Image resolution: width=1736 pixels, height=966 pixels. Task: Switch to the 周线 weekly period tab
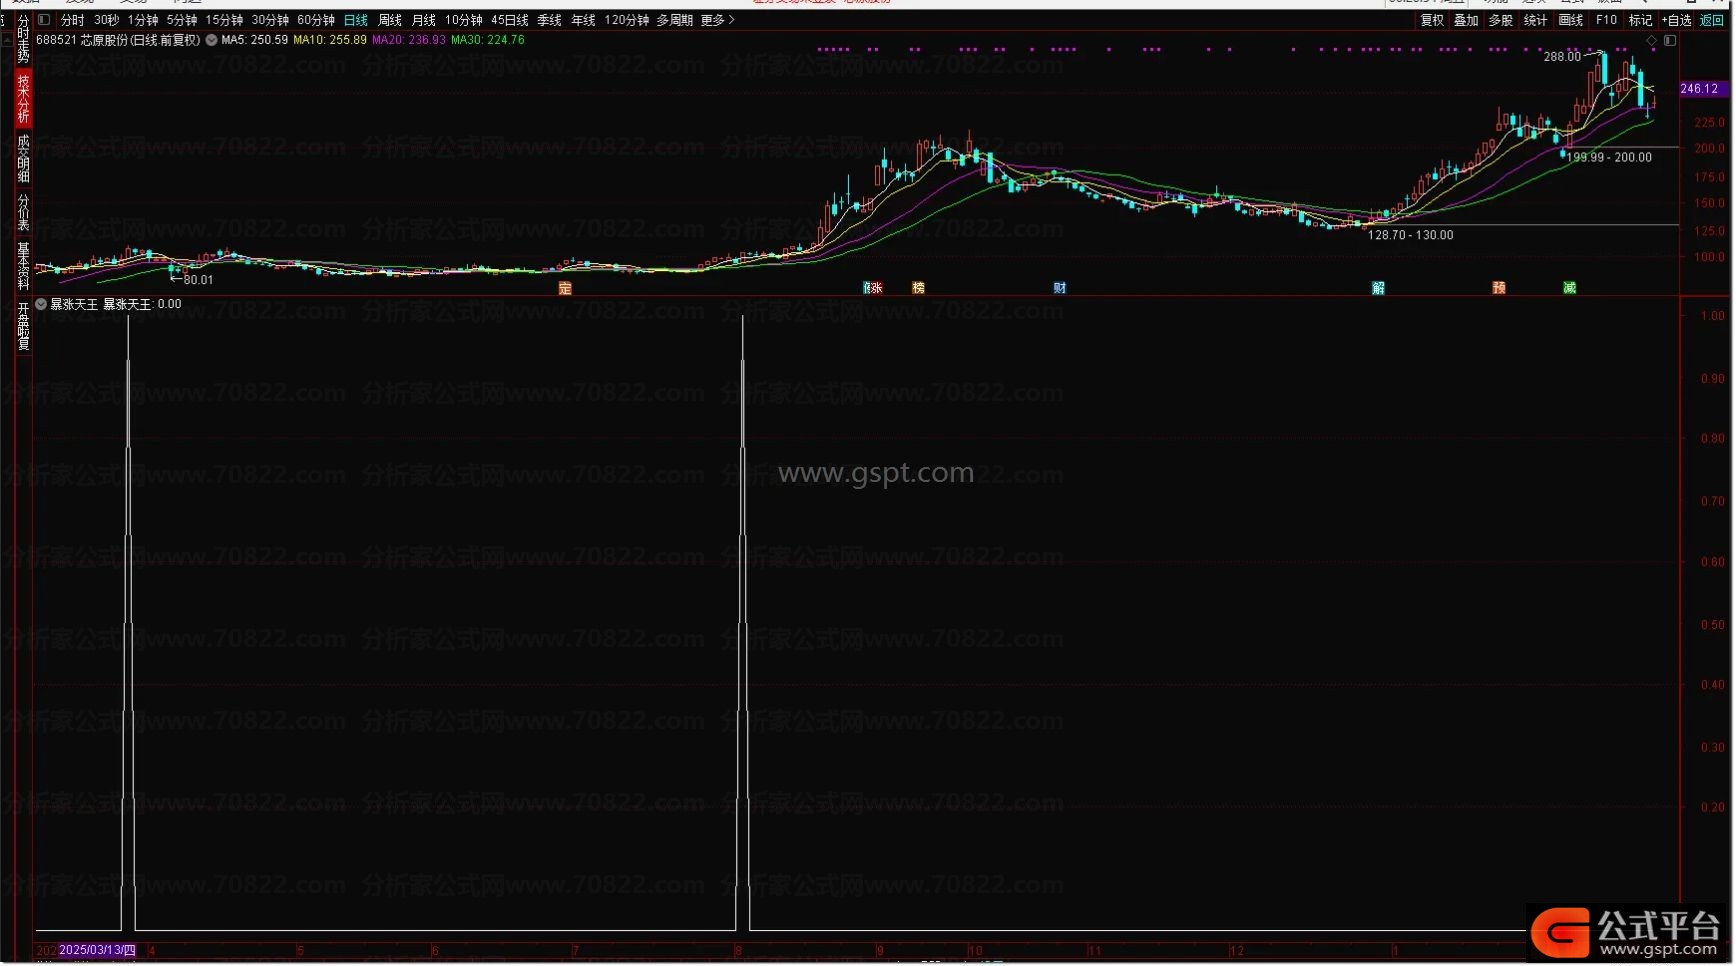(x=390, y=20)
